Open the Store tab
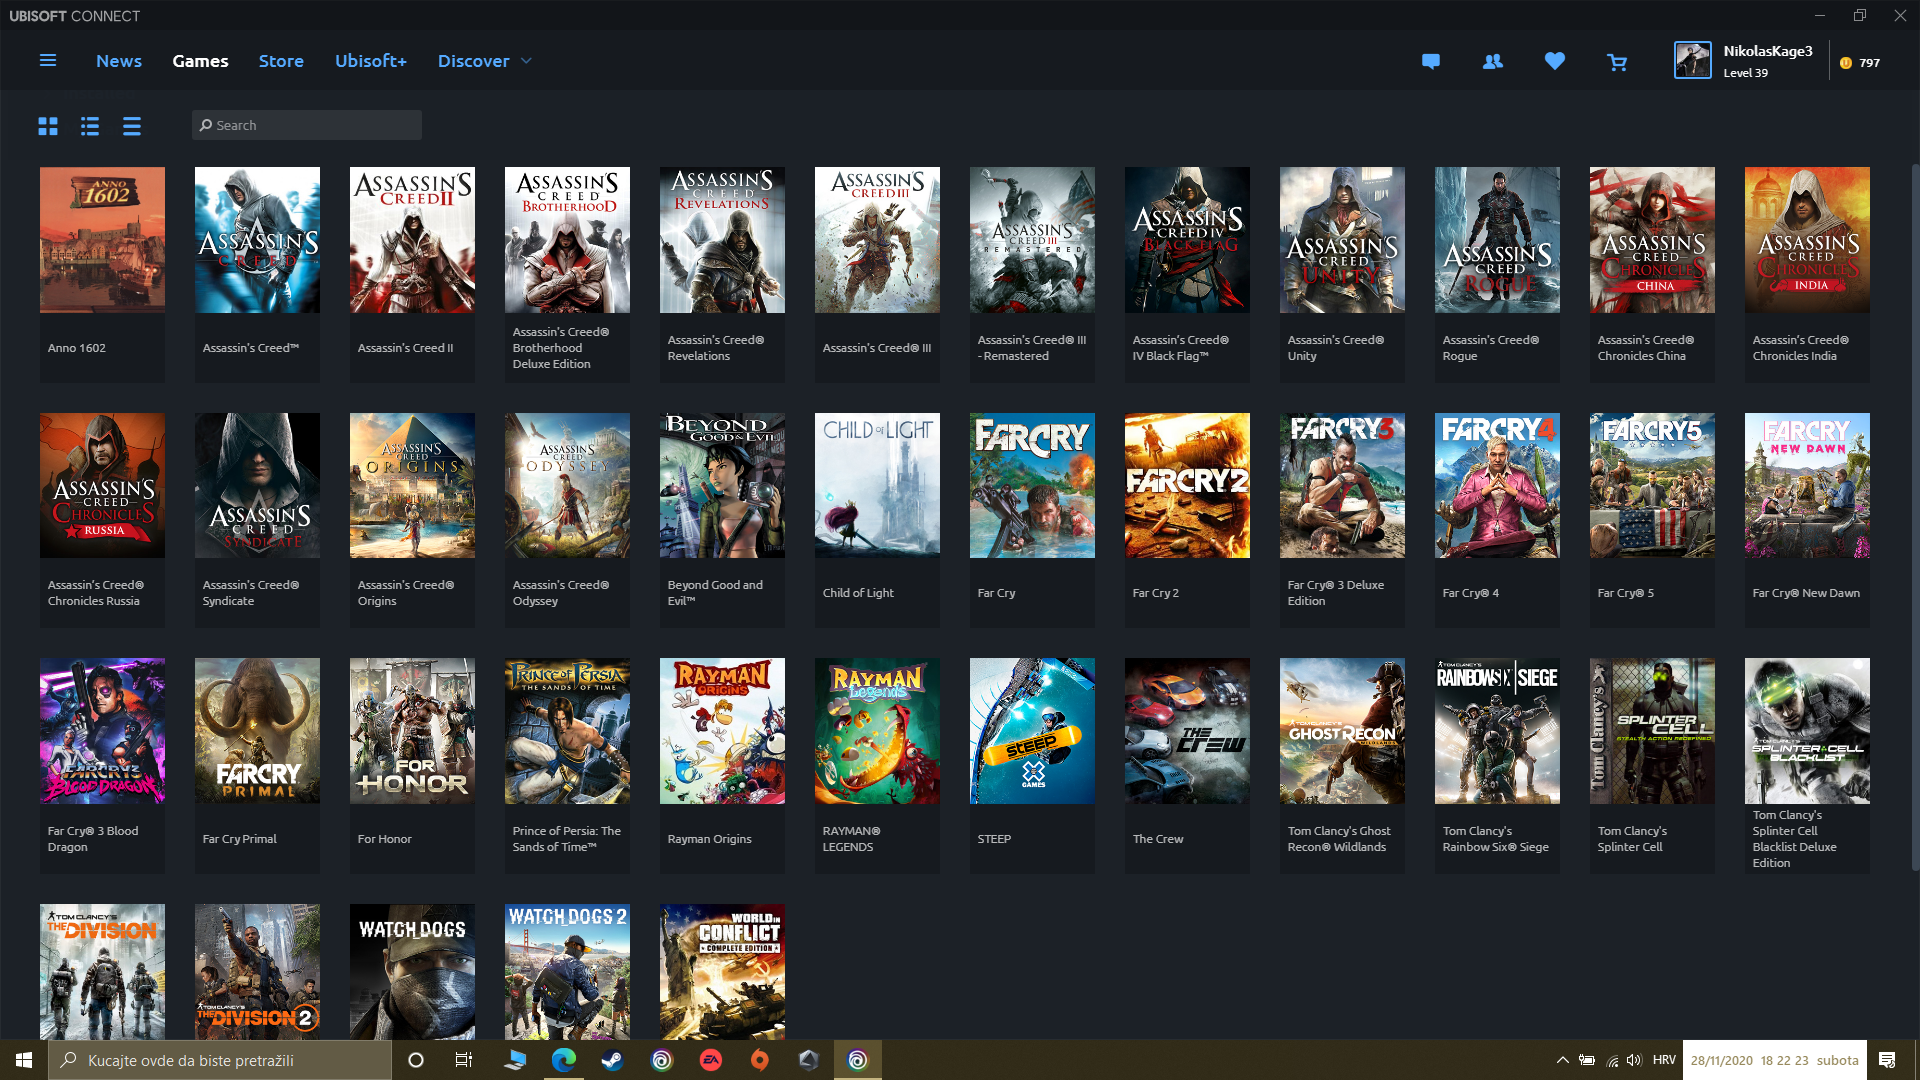 click(x=281, y=61)
